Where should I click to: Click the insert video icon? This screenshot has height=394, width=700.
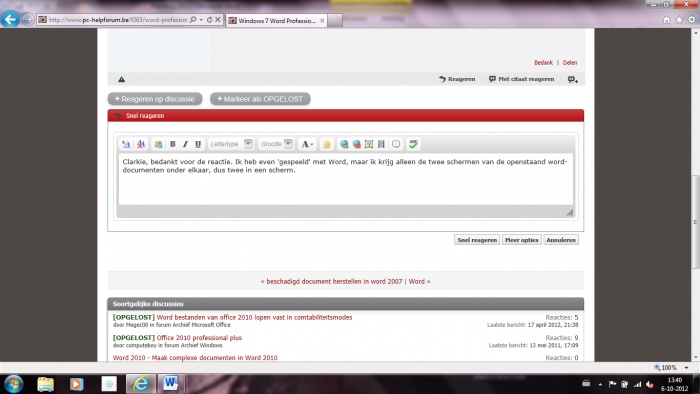pos(381,144)
